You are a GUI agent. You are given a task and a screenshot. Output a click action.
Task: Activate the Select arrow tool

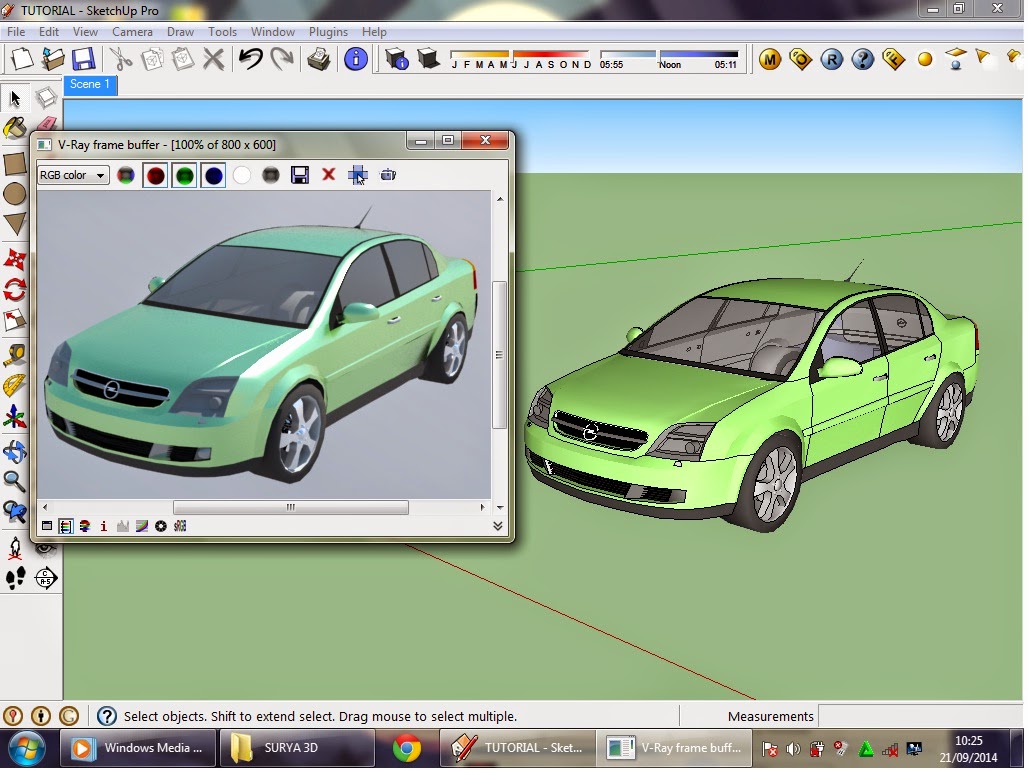(x=13, y=98)
